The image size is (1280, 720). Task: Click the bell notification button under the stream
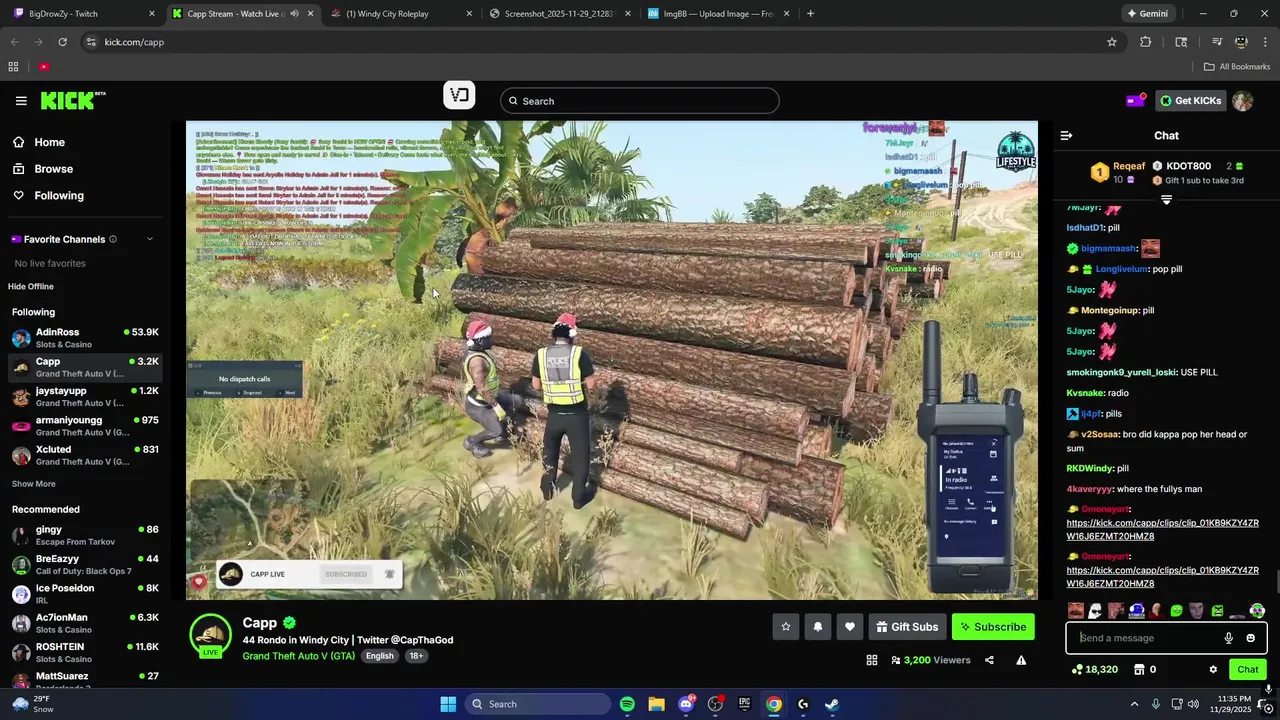click(x=818, y=627)
